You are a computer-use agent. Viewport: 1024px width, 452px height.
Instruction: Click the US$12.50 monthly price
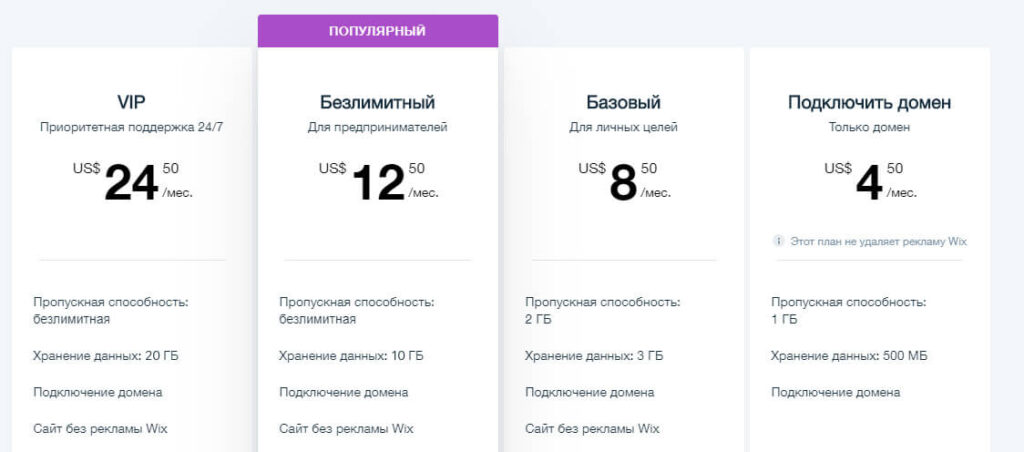pyautogui.click(x=377, y=182)
